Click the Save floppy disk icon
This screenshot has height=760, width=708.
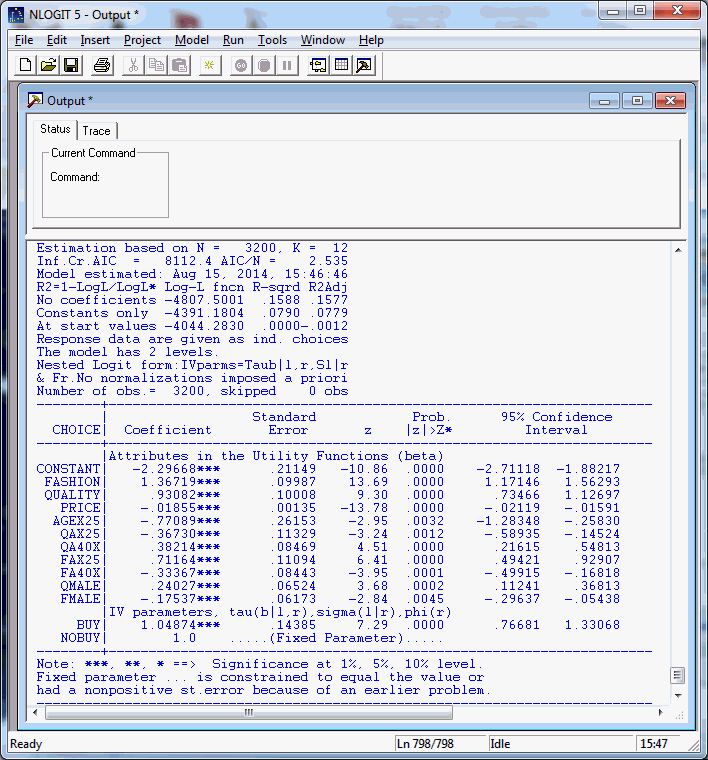(71, 65)
